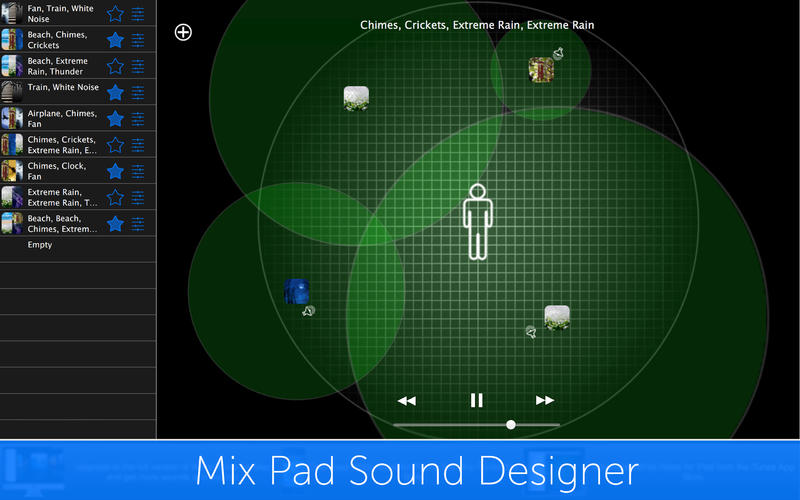Screen dimensions: 800x500
Task: Click the resize handle beside the chimes sound
Action: tap(558, 52)
